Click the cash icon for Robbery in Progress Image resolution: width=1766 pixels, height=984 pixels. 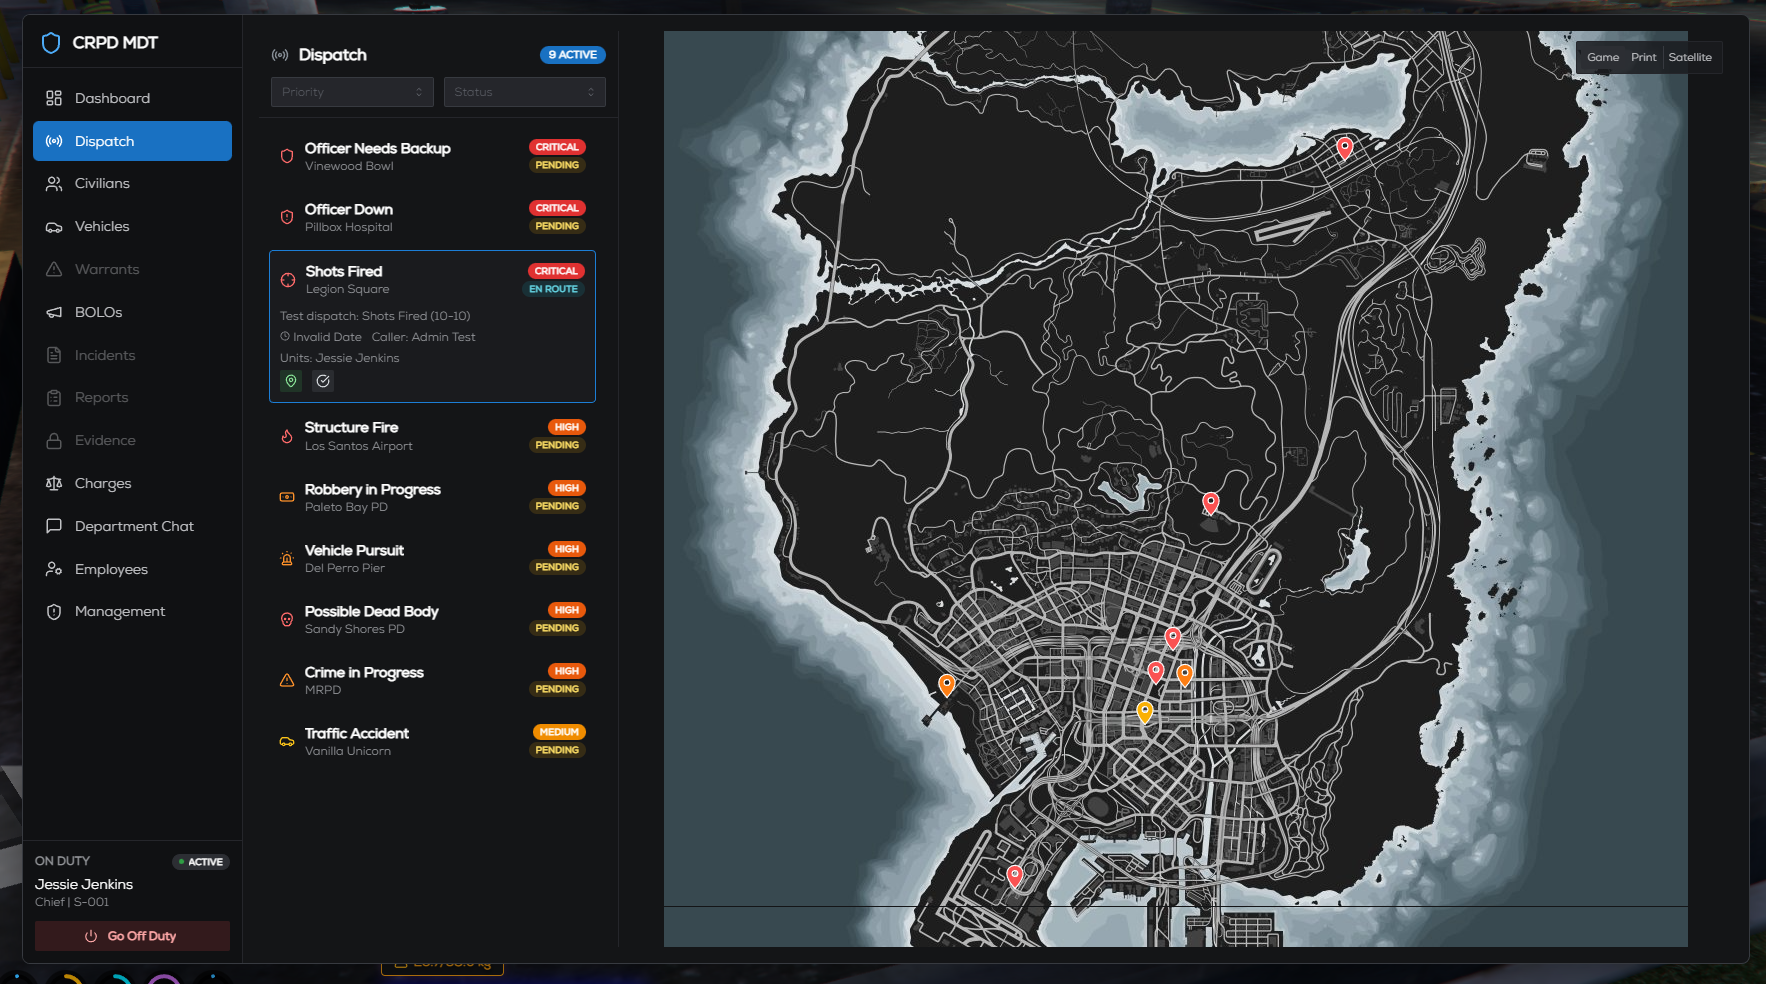click(287, 497)
